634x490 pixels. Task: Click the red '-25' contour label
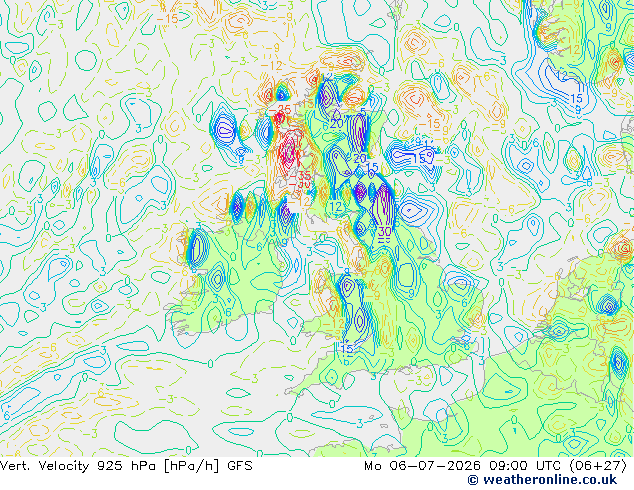[x=280, y=109]
